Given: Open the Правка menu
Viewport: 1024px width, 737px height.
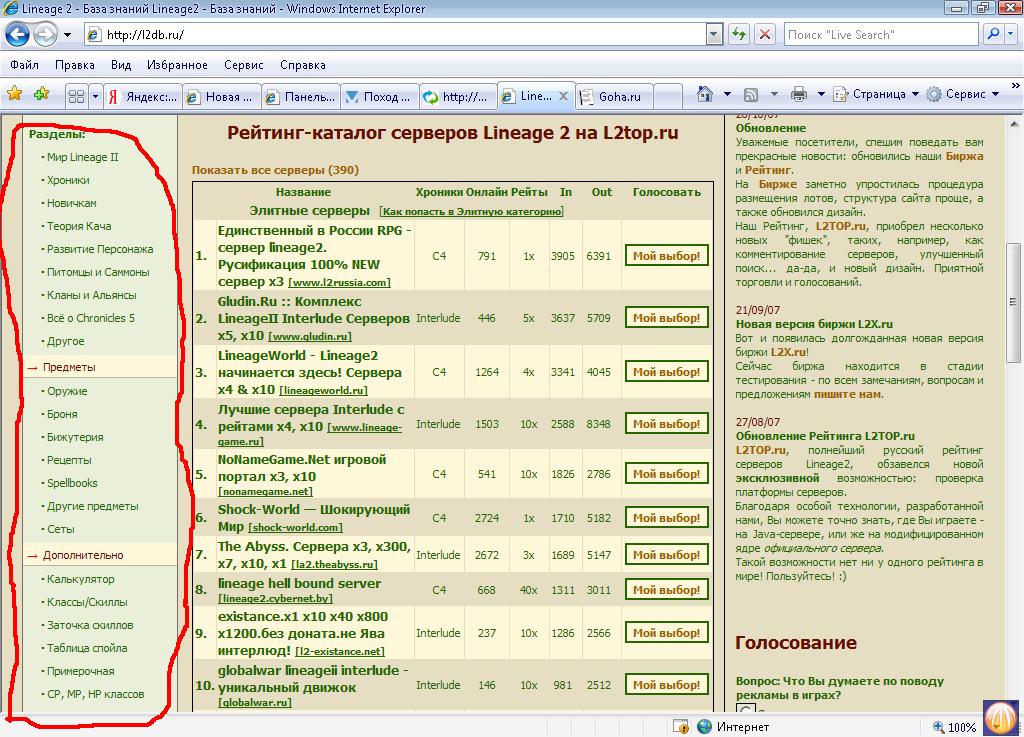Looking at the screenshot, I should tap(74, 65).
